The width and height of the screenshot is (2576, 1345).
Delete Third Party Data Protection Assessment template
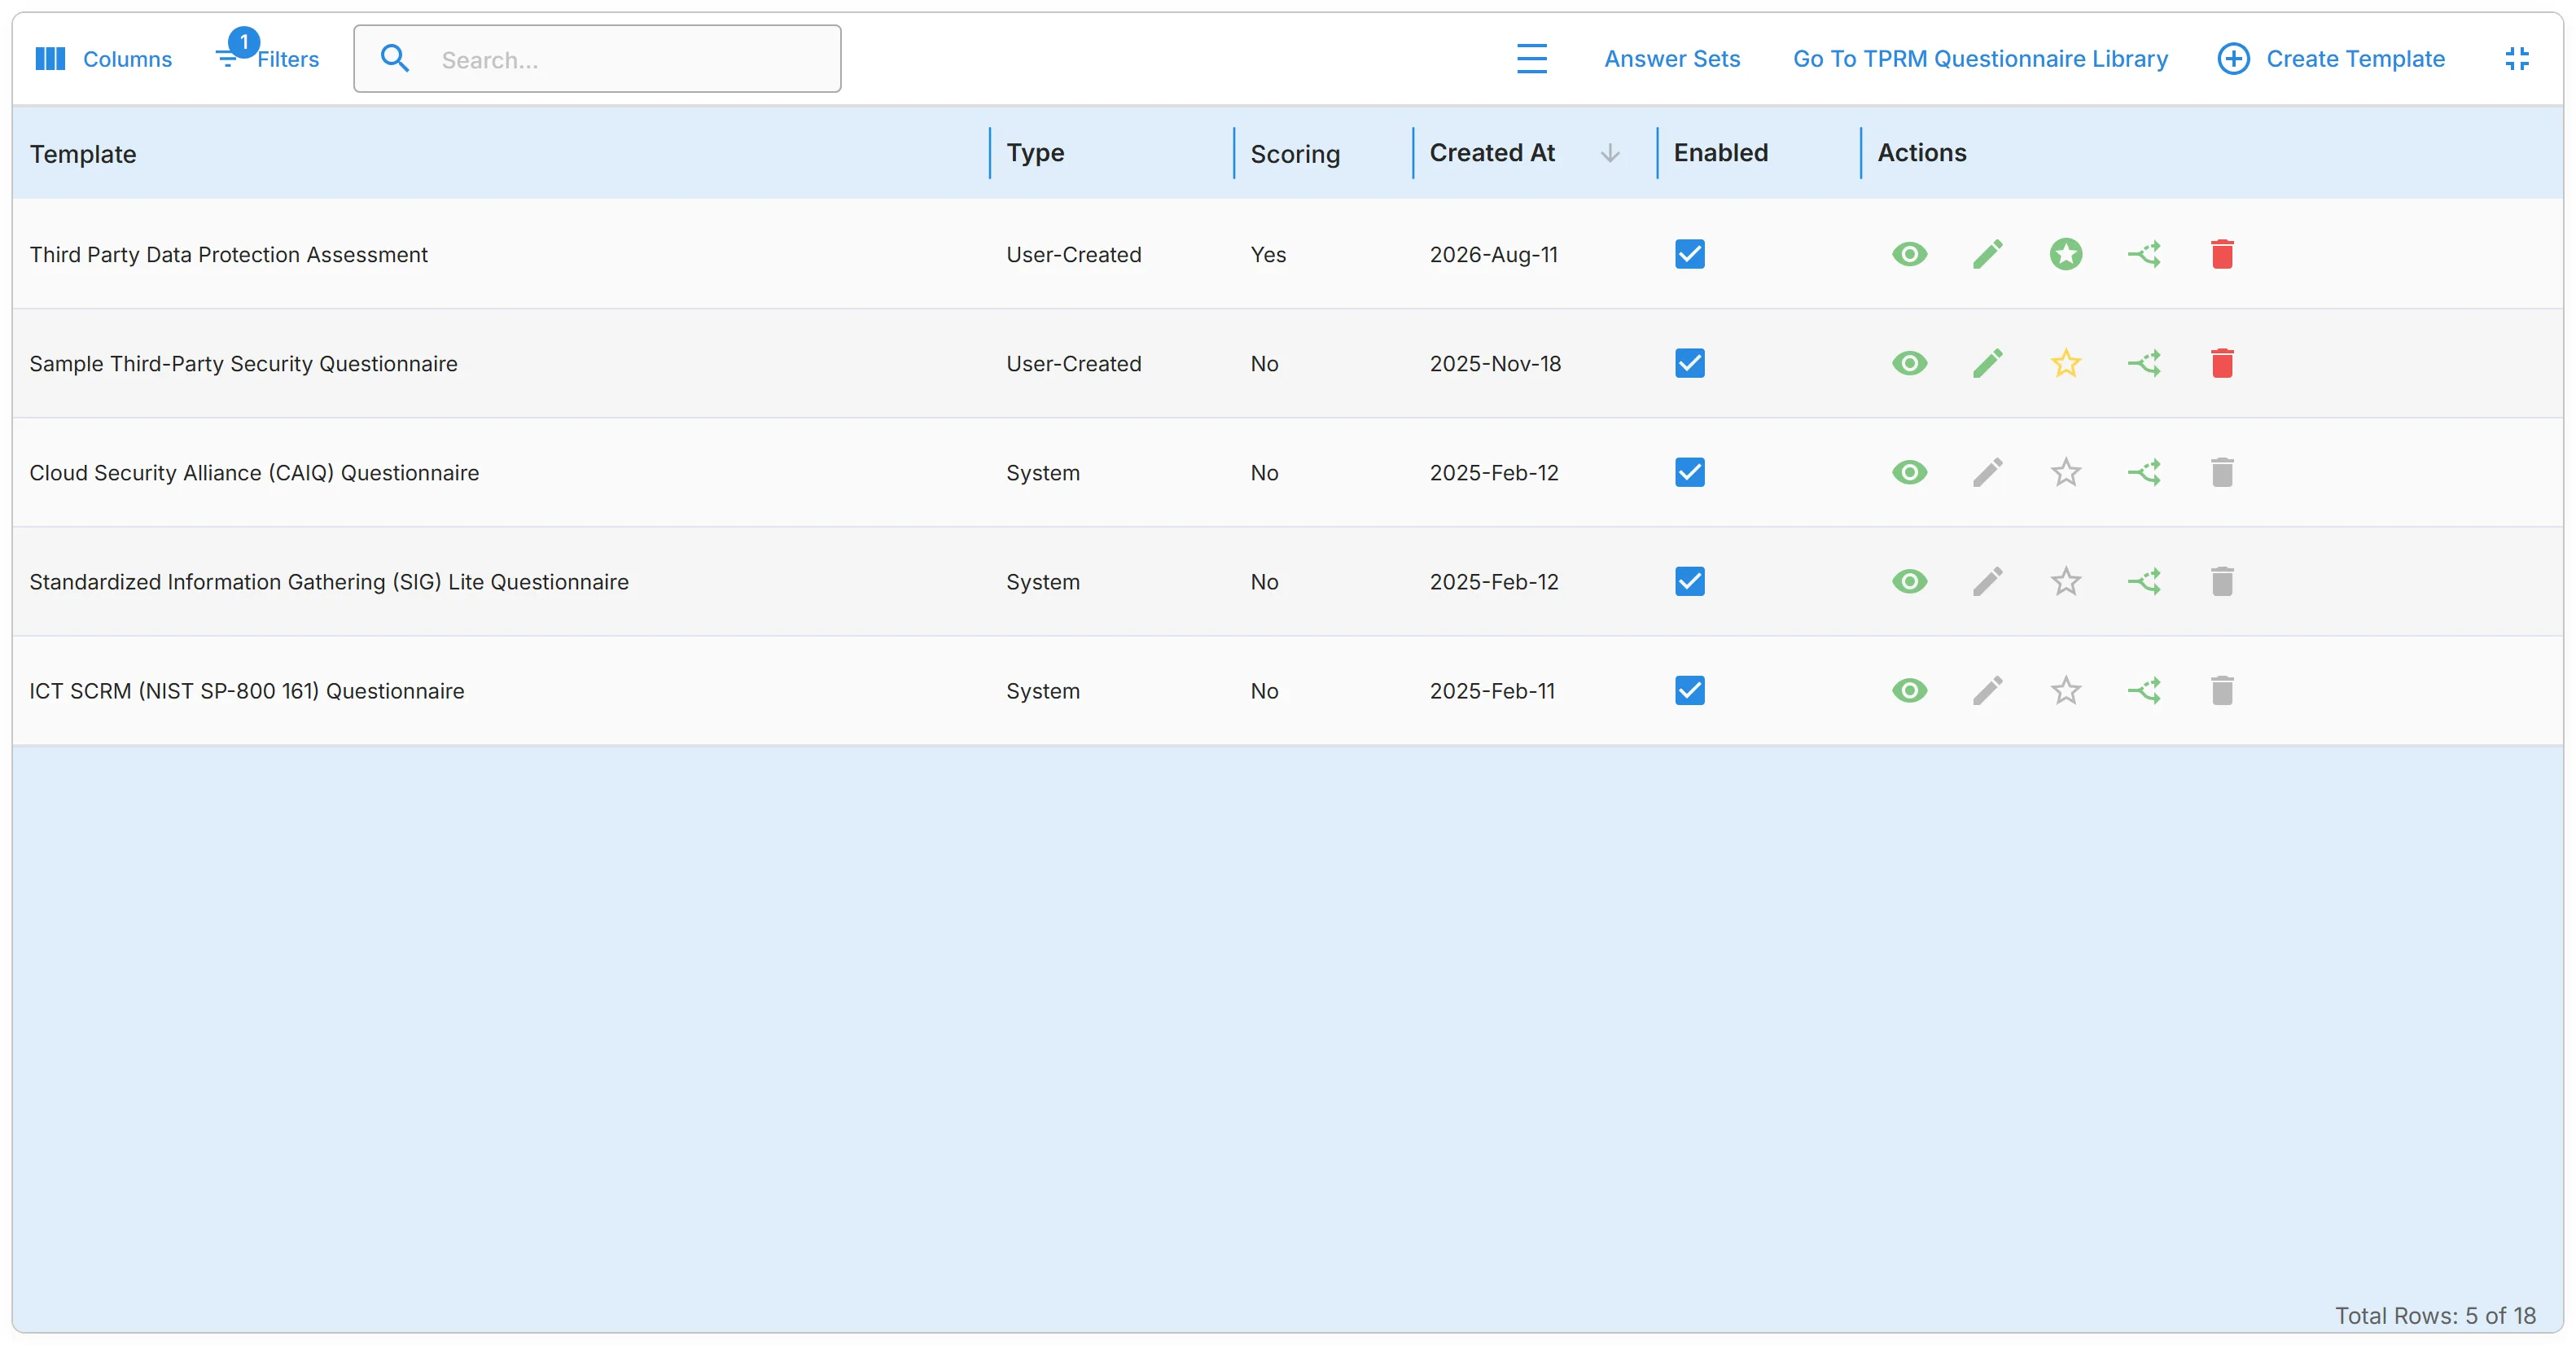[2222, 254]
